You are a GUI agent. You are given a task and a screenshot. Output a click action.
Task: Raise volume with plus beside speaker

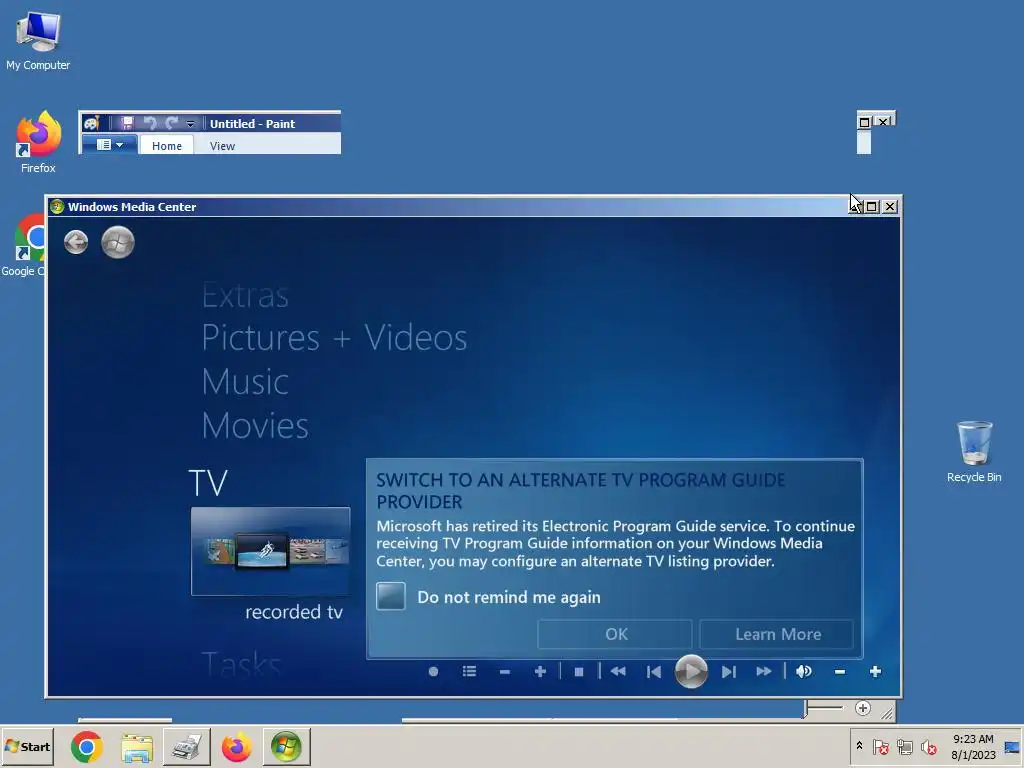click(x=876, y=671)
